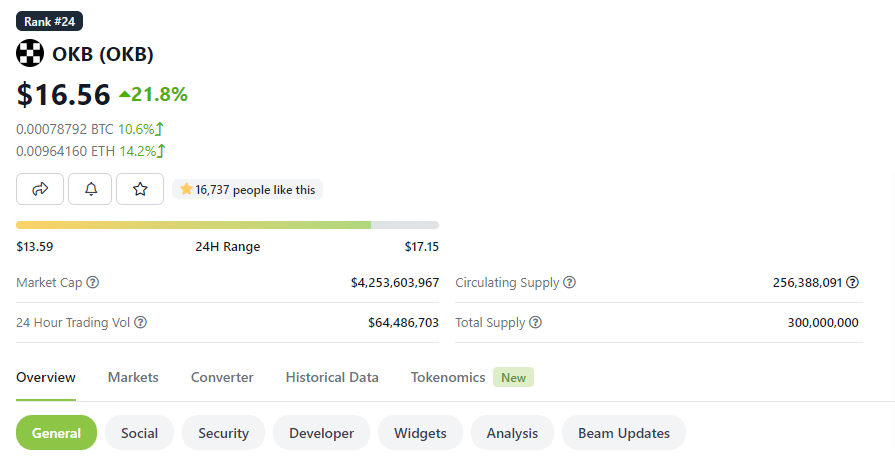Click 24 Hour Trading Vol info icon

141,323
